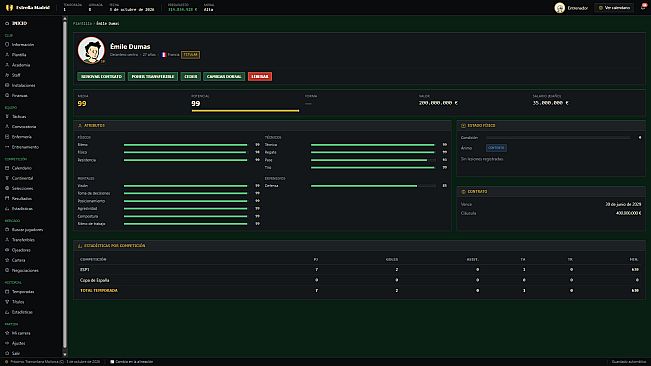Go to Plantilla in the breadcrumb
The image size is (651, 366).
pyautogui.click(x=82, y=23)
